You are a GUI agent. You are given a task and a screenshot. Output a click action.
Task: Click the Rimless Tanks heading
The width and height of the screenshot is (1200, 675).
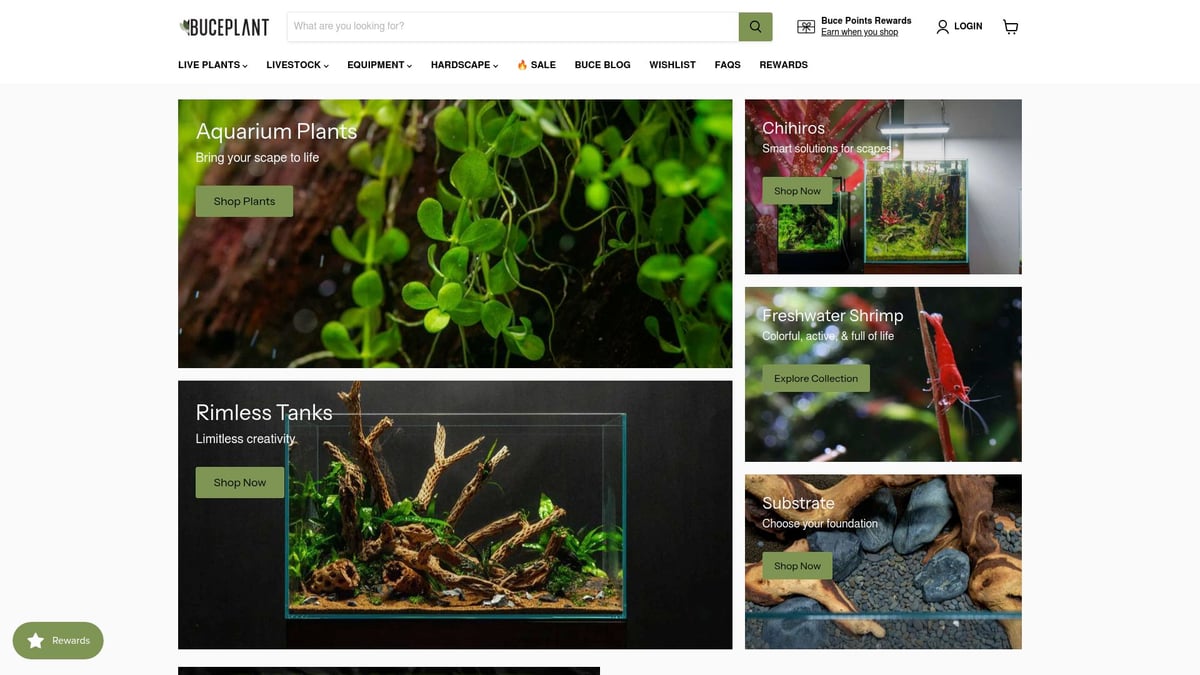[x=264, y=412]
